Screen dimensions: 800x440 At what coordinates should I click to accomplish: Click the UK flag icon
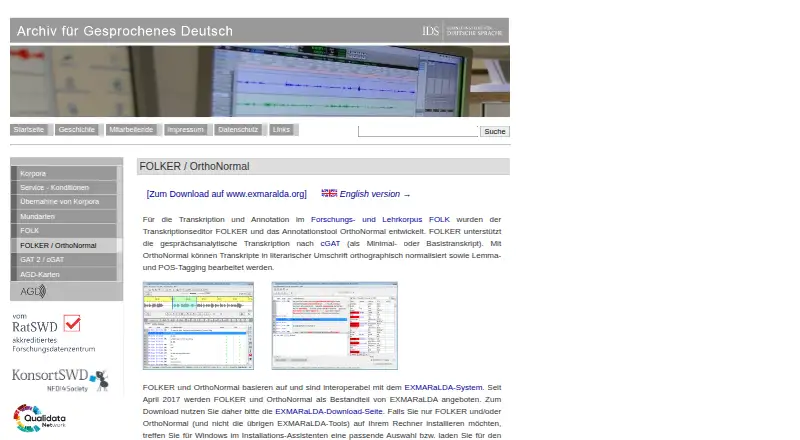tap(329, 193)
